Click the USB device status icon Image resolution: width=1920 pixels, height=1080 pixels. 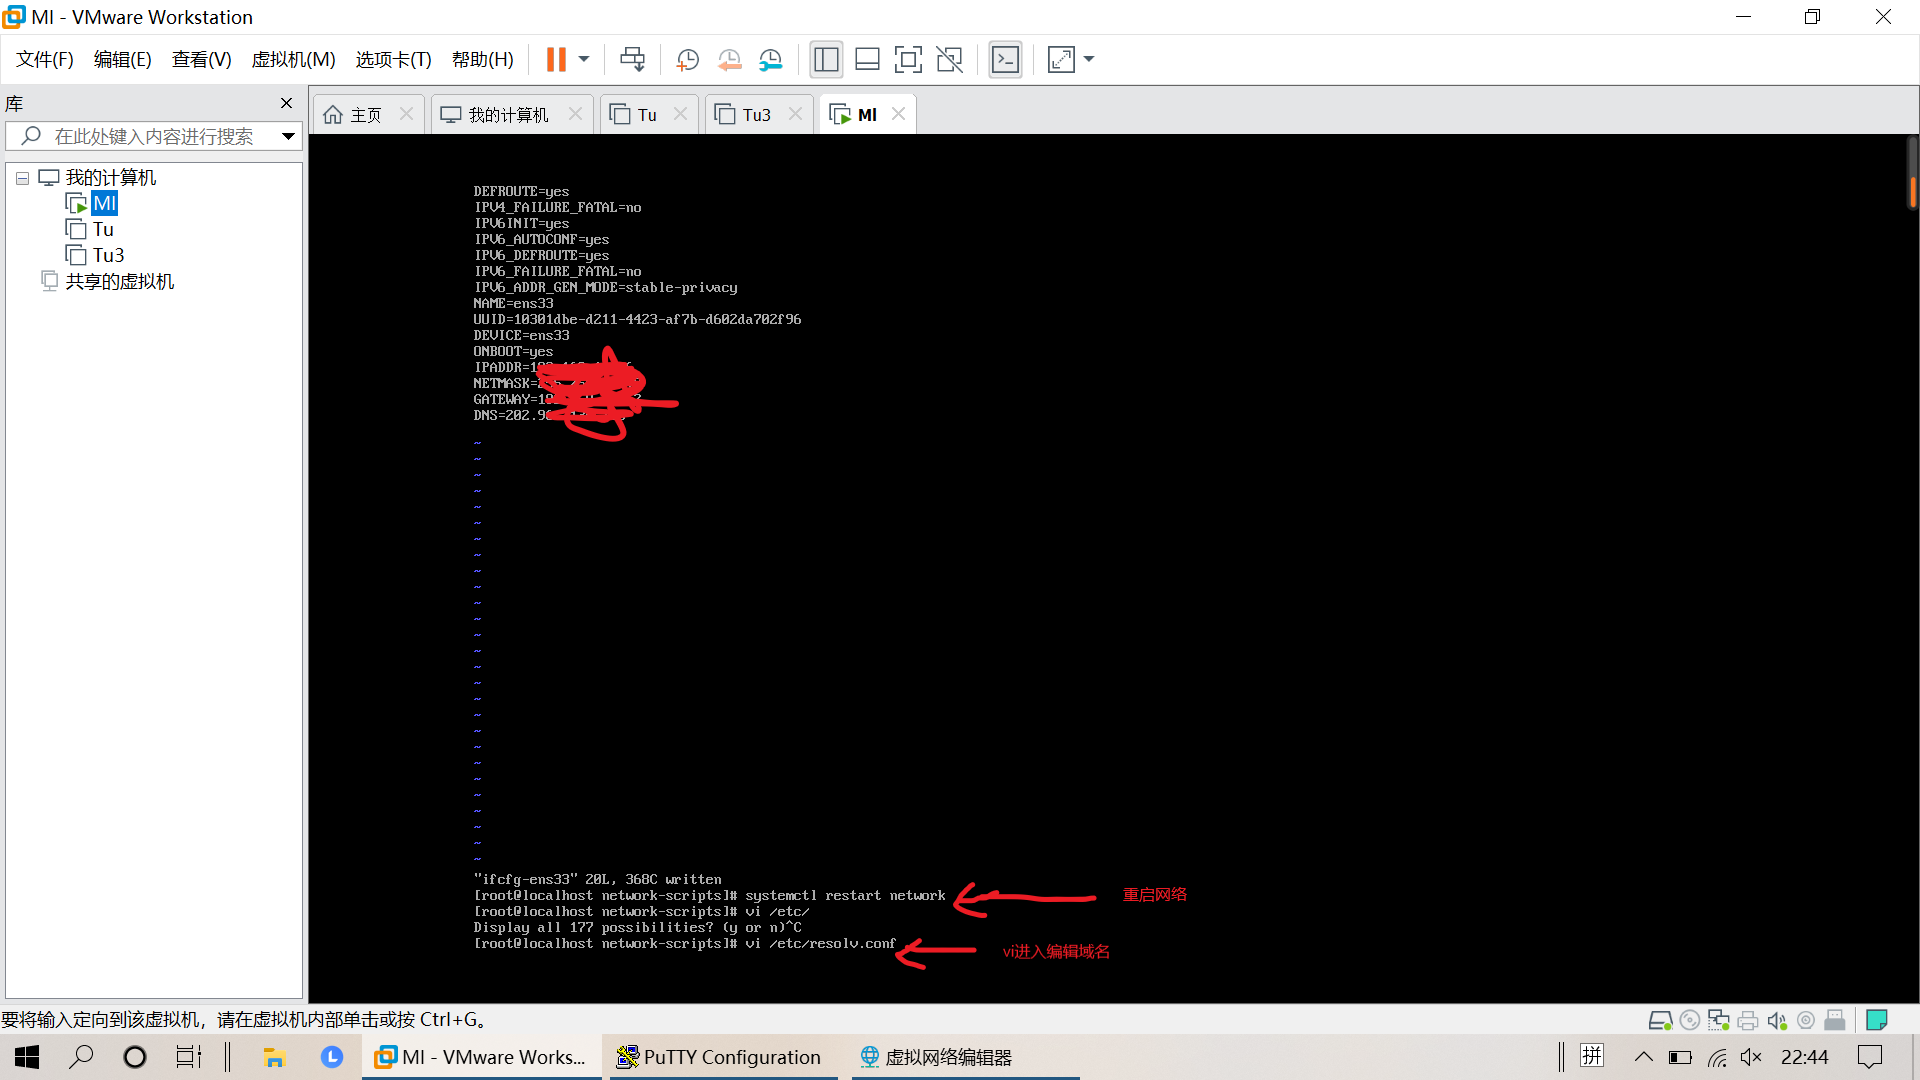(x=1835, y=1020)
